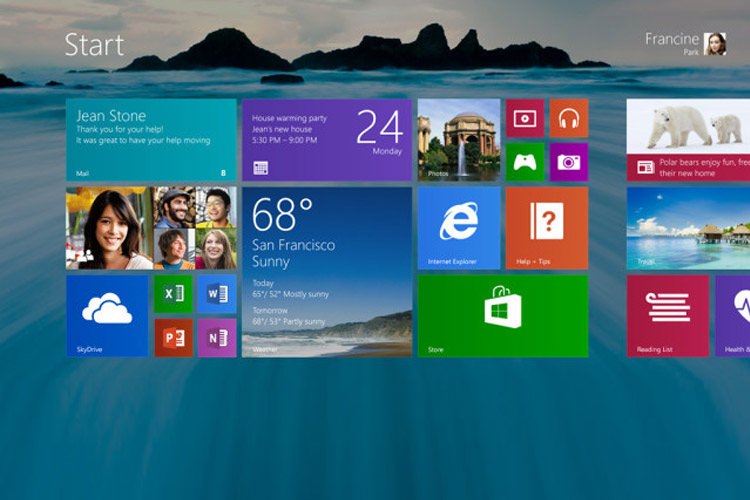Click the Start heading text
Viewport: 750px width, 500px height.
pyautogui.click(x=94, y=45)
